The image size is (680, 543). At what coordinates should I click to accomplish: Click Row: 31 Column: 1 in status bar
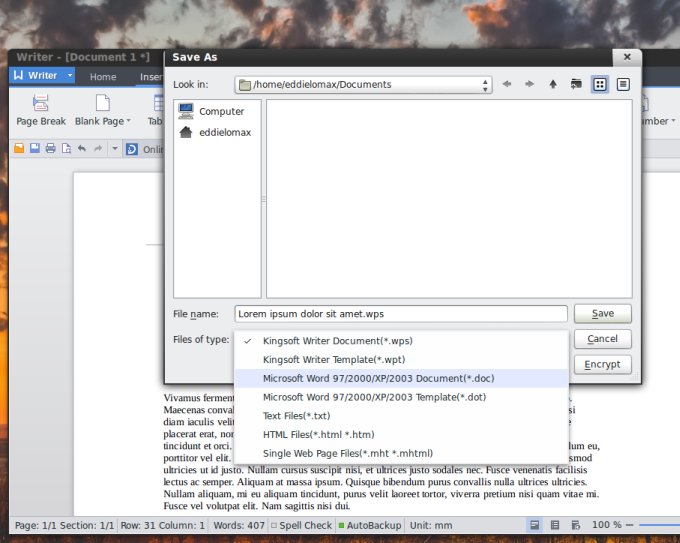163,525
